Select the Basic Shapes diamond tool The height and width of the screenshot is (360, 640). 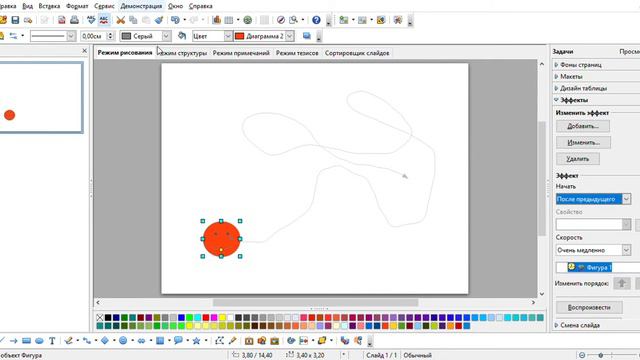click(105, 340)
